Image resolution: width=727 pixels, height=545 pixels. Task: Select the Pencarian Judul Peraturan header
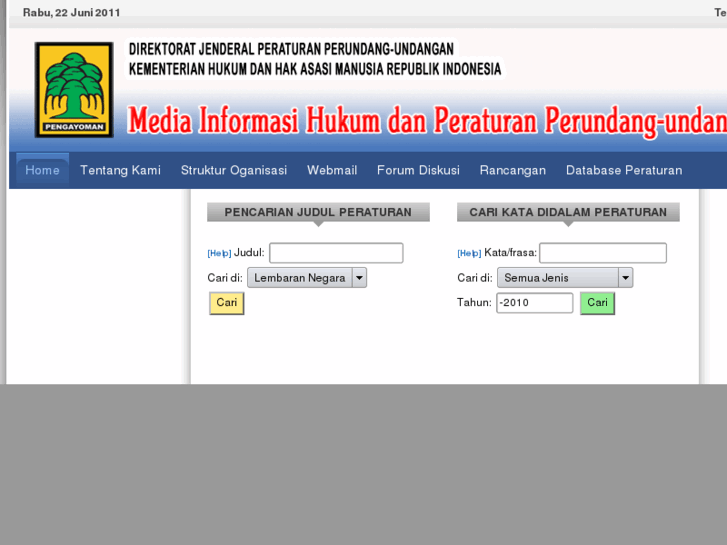pos(318,212)
